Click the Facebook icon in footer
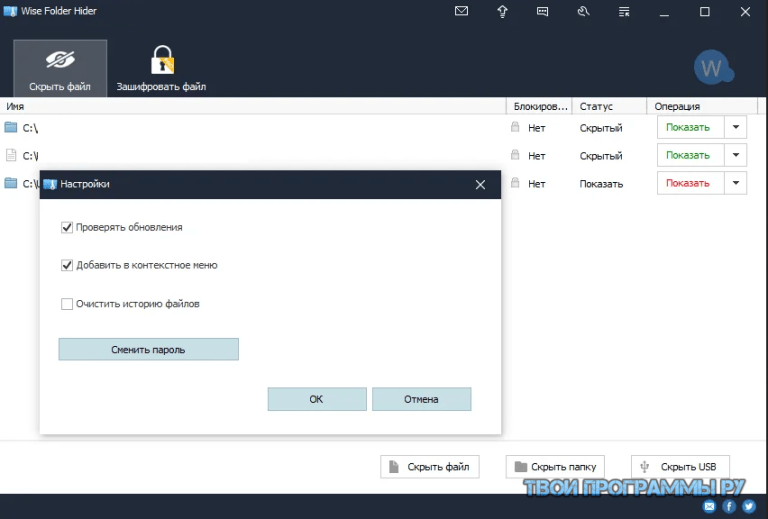This screenshot has height=519, width=768. [x=730, y=507]
